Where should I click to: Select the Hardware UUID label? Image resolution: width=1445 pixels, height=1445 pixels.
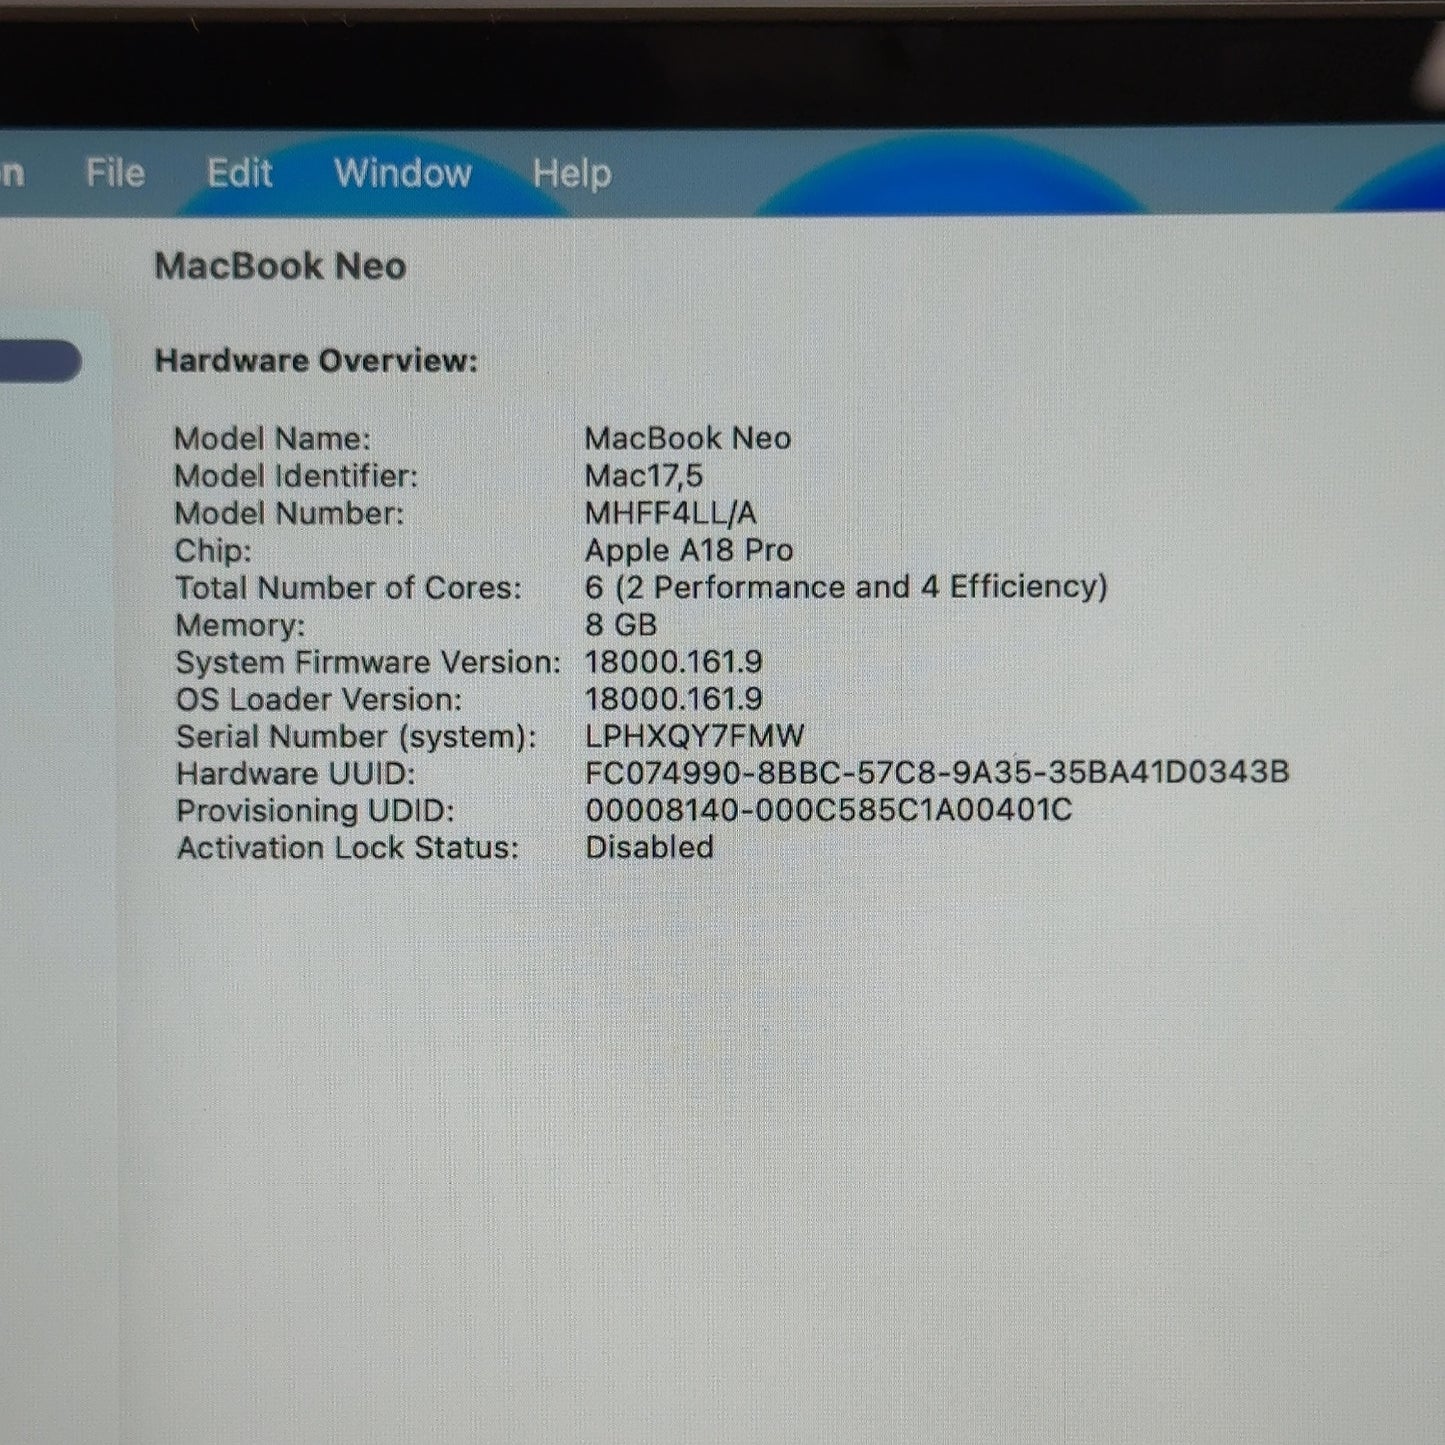click(x=295, y=774)
